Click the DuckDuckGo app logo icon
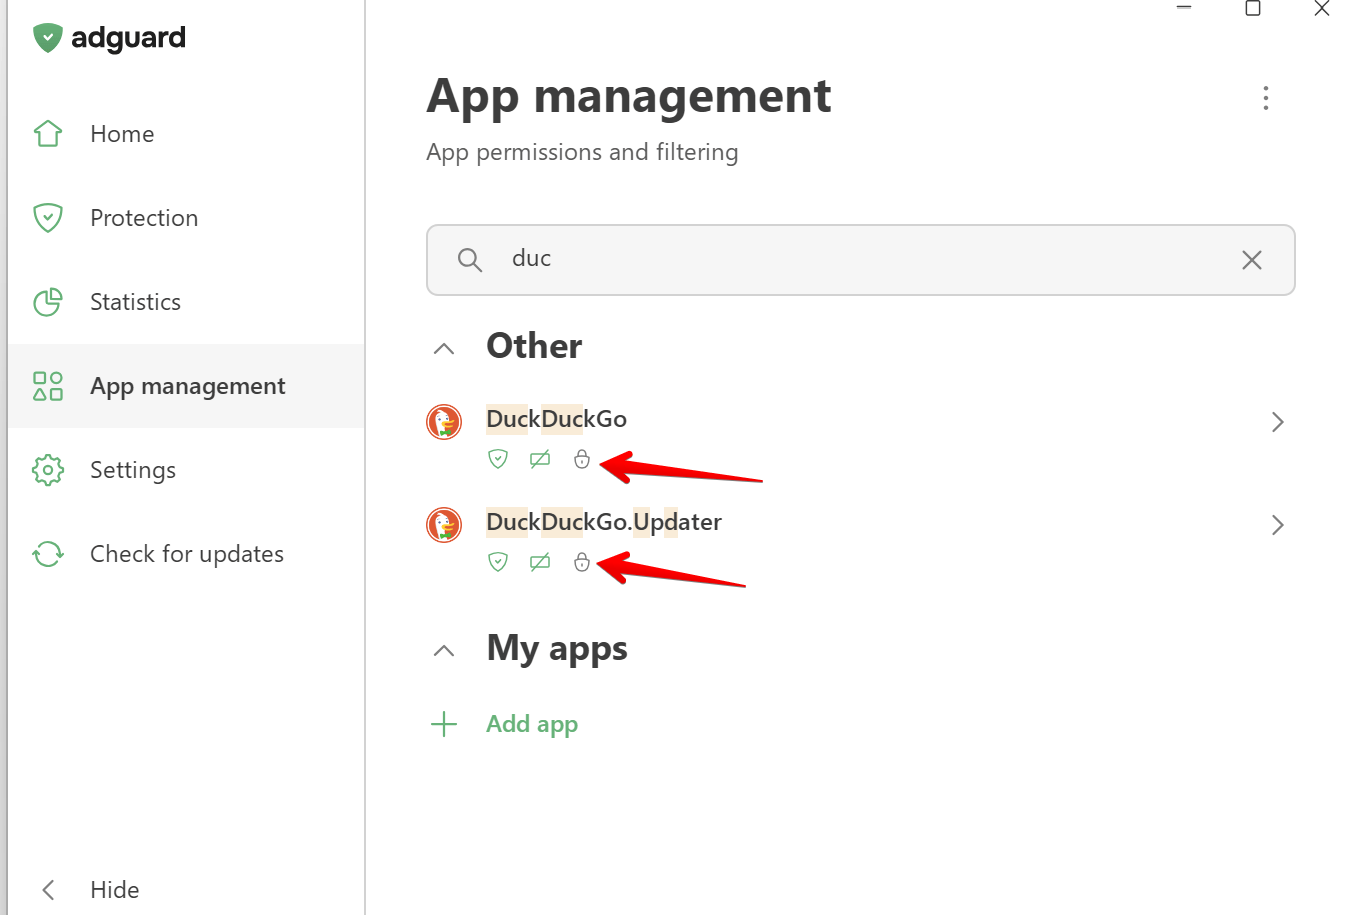Screen dimensions: 1353x915 (x=444, y=422)
